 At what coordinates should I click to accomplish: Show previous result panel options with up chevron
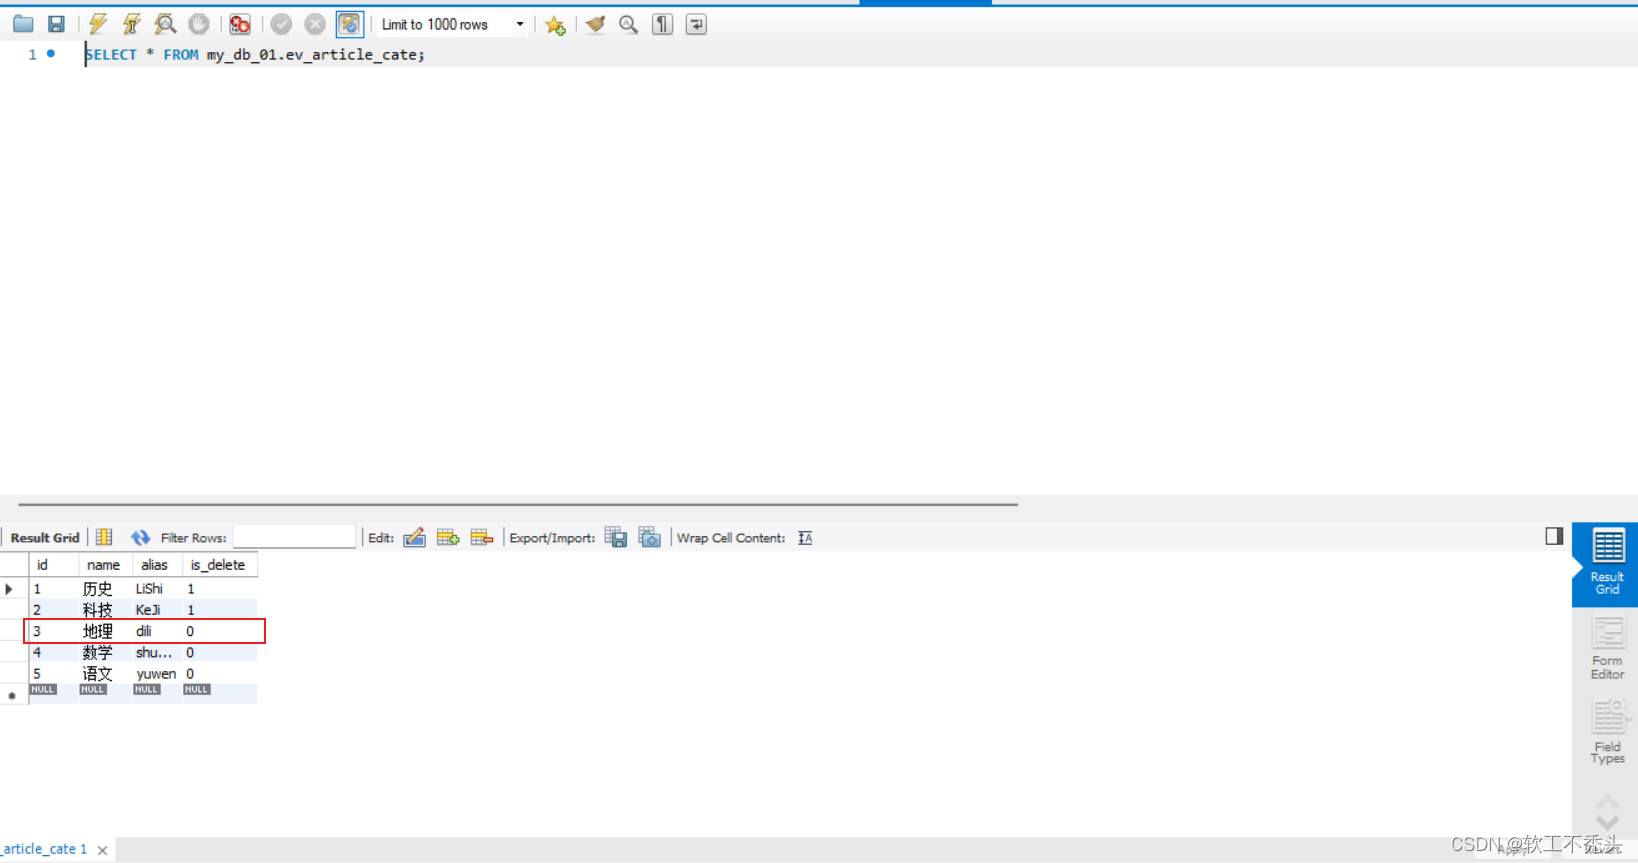click(x=1607, y=802)
